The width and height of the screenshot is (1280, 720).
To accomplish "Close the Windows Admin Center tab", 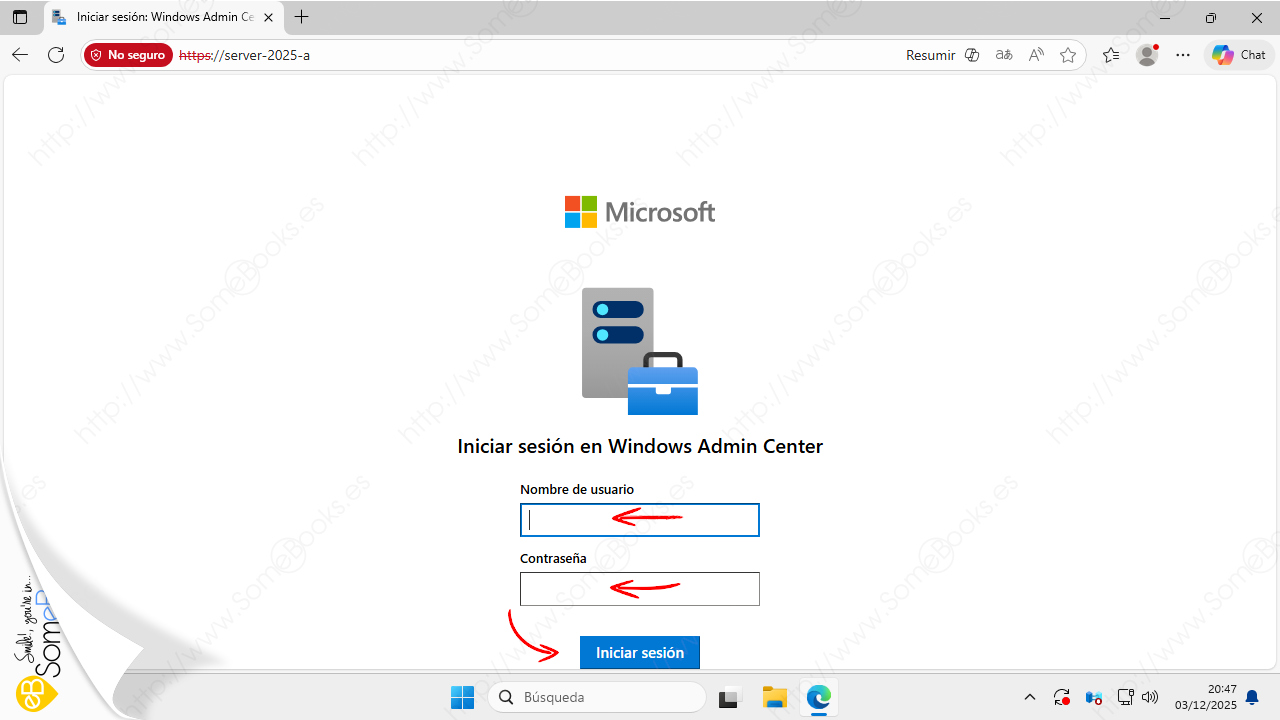I will [x=268, y=18].
